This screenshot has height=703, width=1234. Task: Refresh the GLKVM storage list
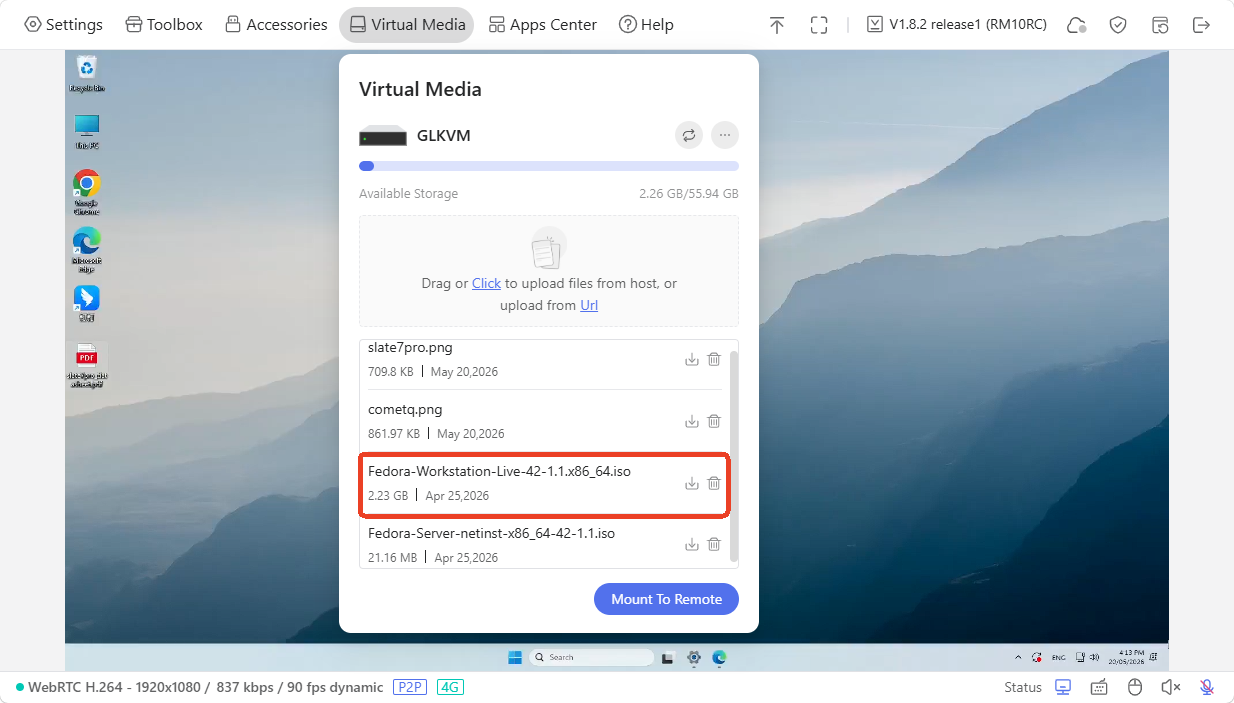(689, 135)
